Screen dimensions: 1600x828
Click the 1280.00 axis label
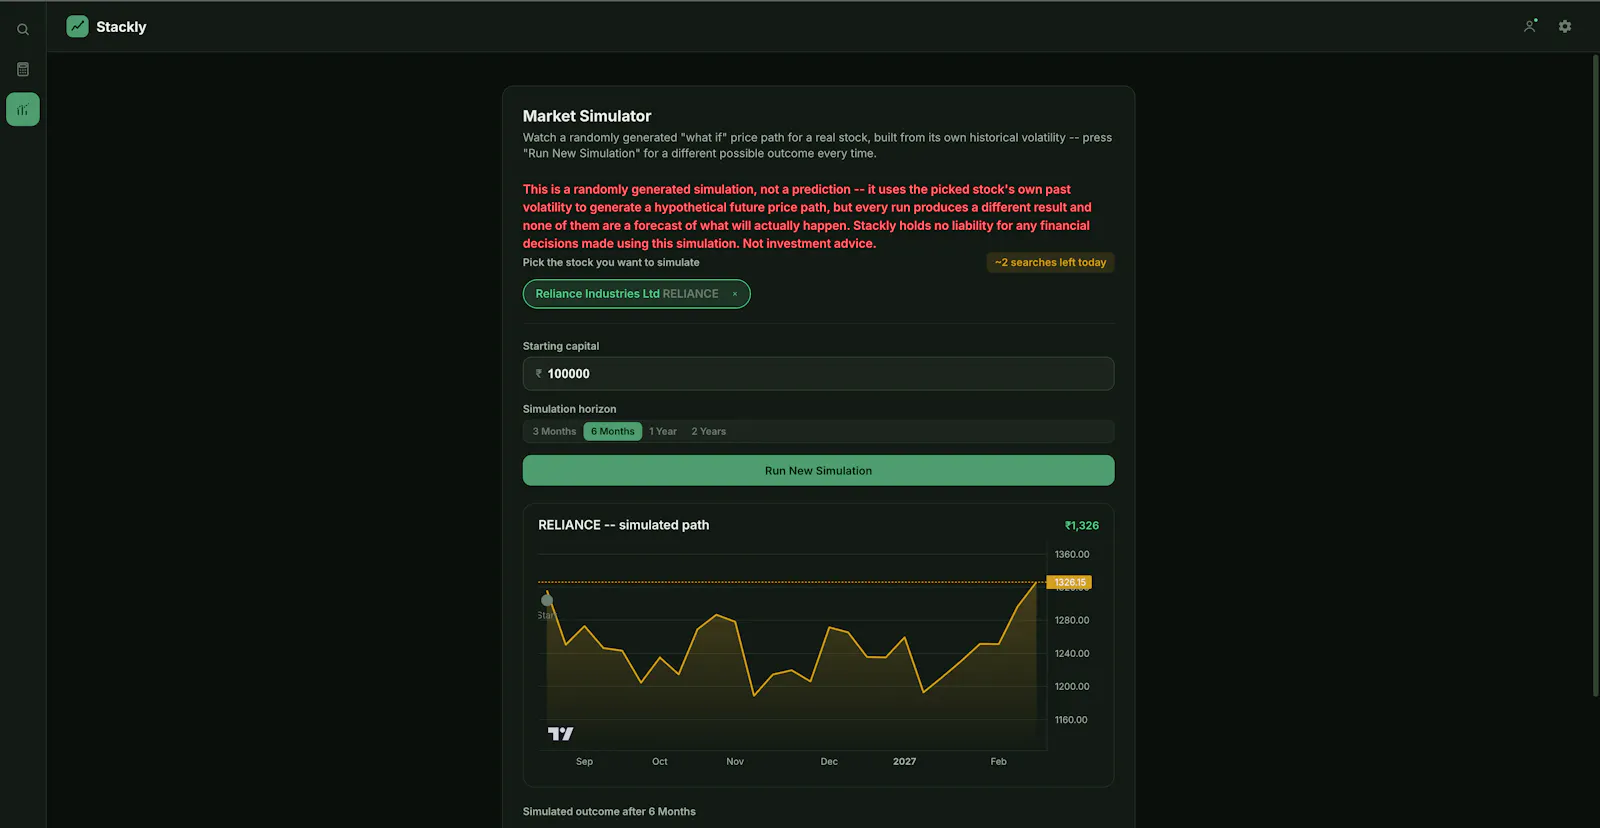pos(1072,621)
